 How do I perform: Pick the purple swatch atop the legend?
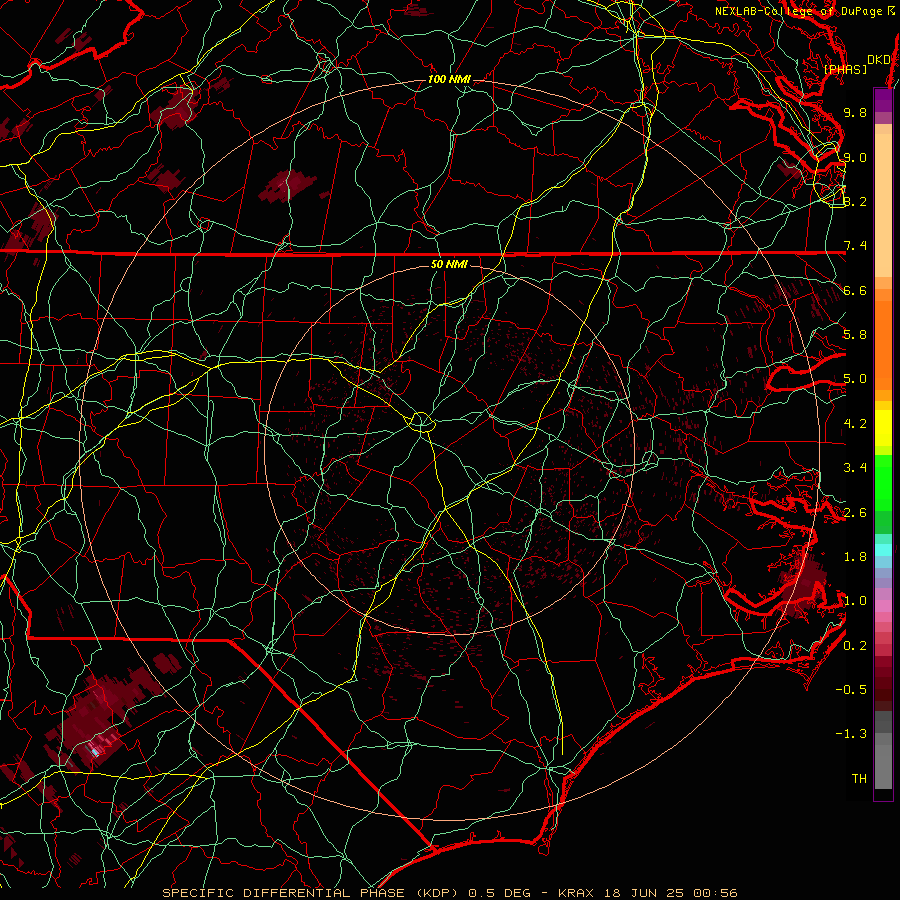tap(883, 100)
